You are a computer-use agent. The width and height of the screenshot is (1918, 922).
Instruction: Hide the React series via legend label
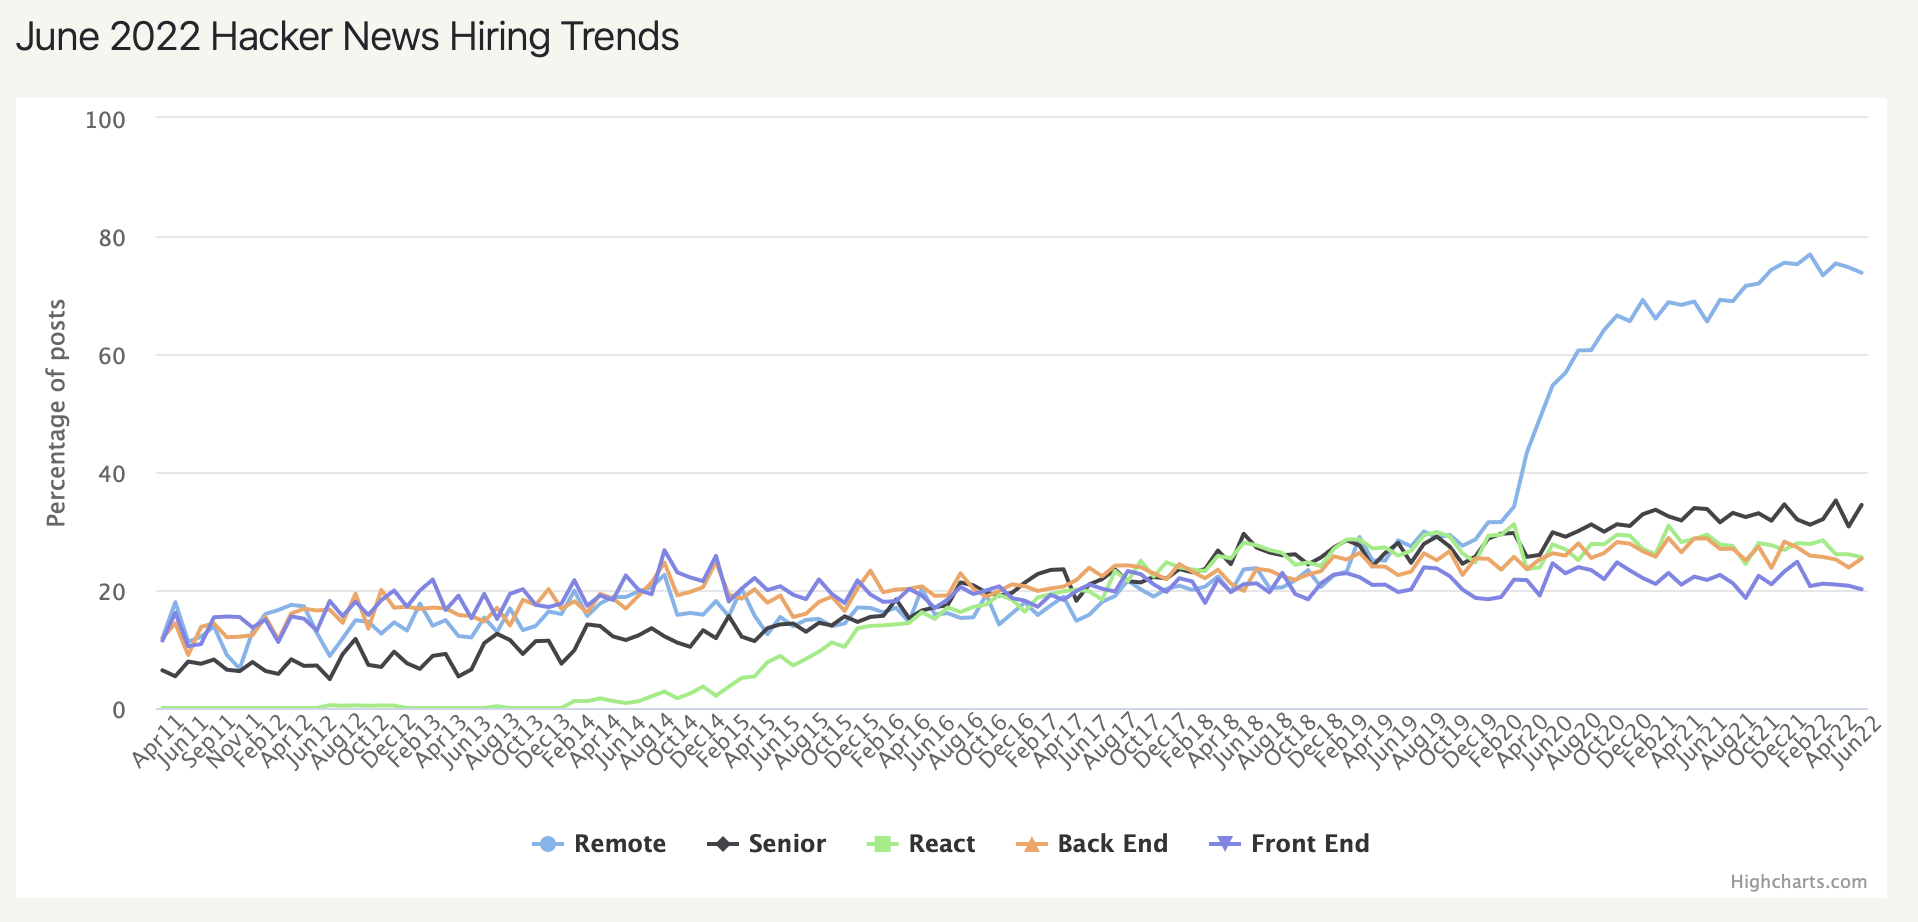(942, 844)
